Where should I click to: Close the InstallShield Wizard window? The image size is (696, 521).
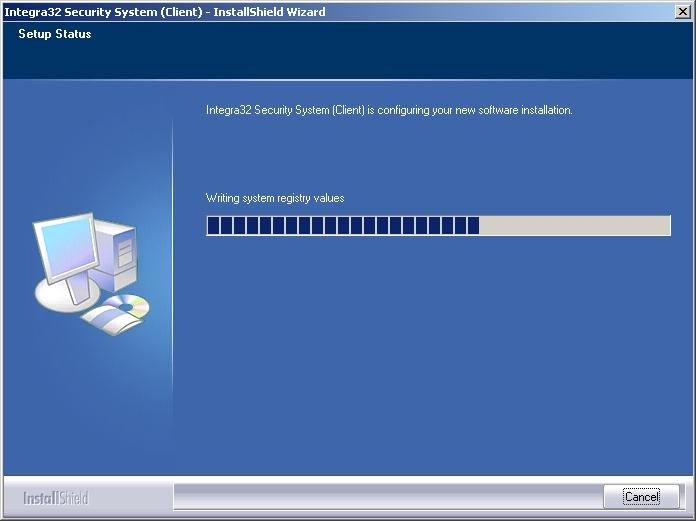click(x=682, y=12)
